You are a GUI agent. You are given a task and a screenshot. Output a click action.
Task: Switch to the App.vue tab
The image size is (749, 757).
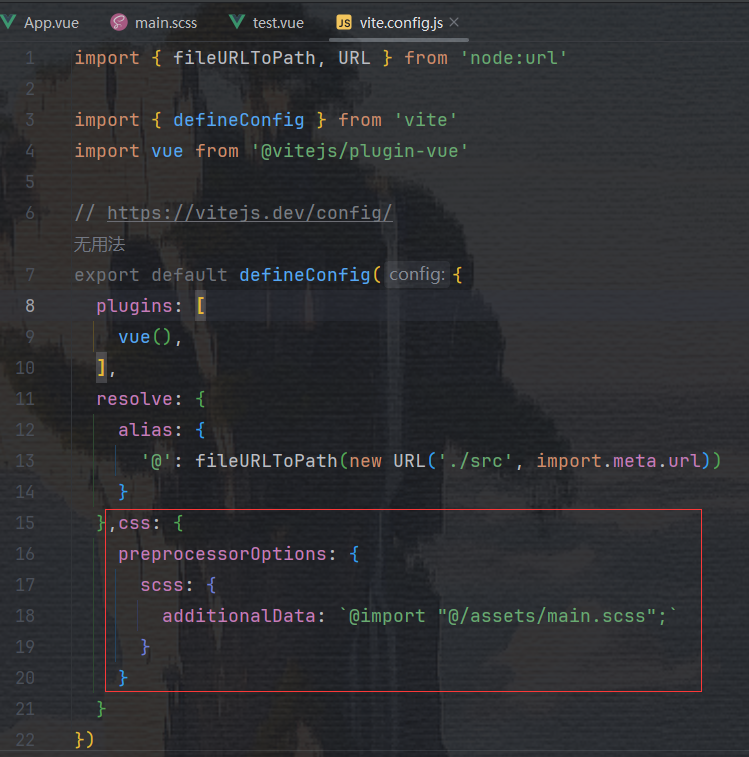(x=51, y=22)
